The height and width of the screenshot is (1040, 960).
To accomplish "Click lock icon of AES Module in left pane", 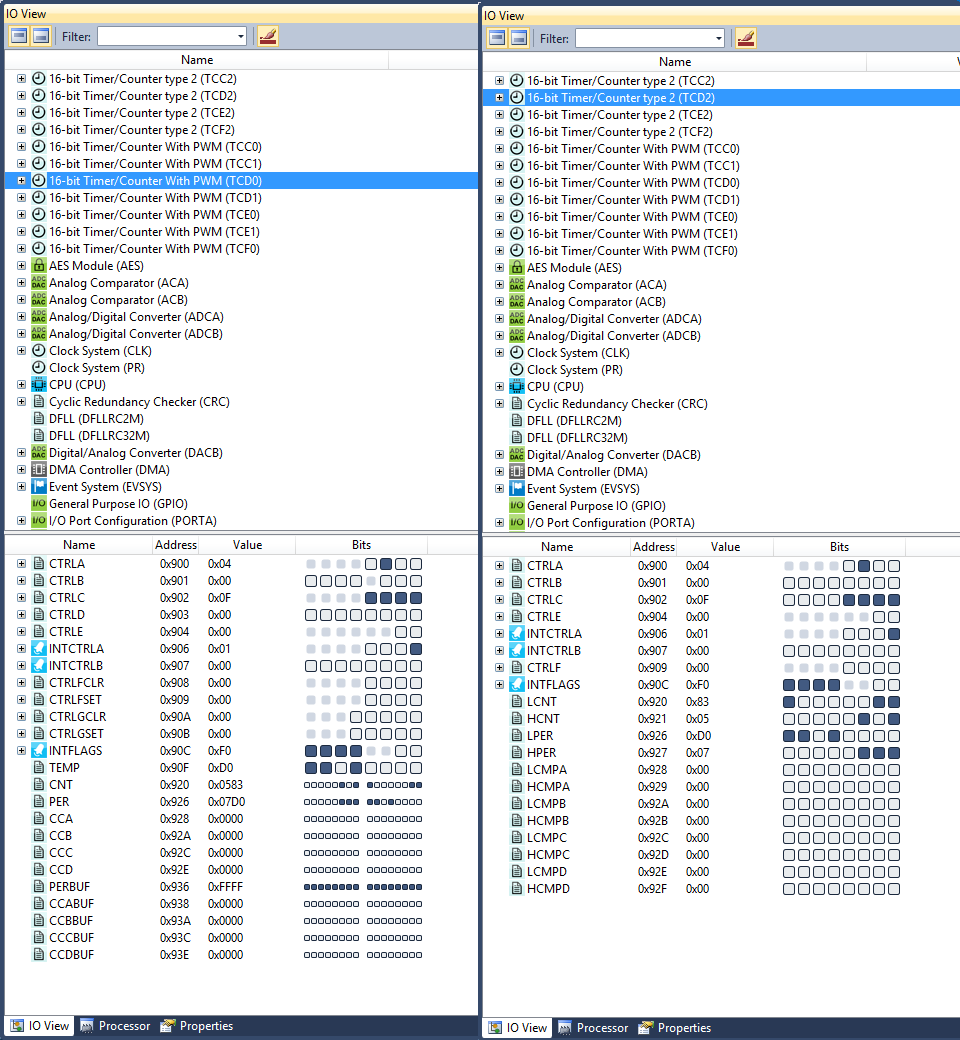I will (x=39, y=265).
